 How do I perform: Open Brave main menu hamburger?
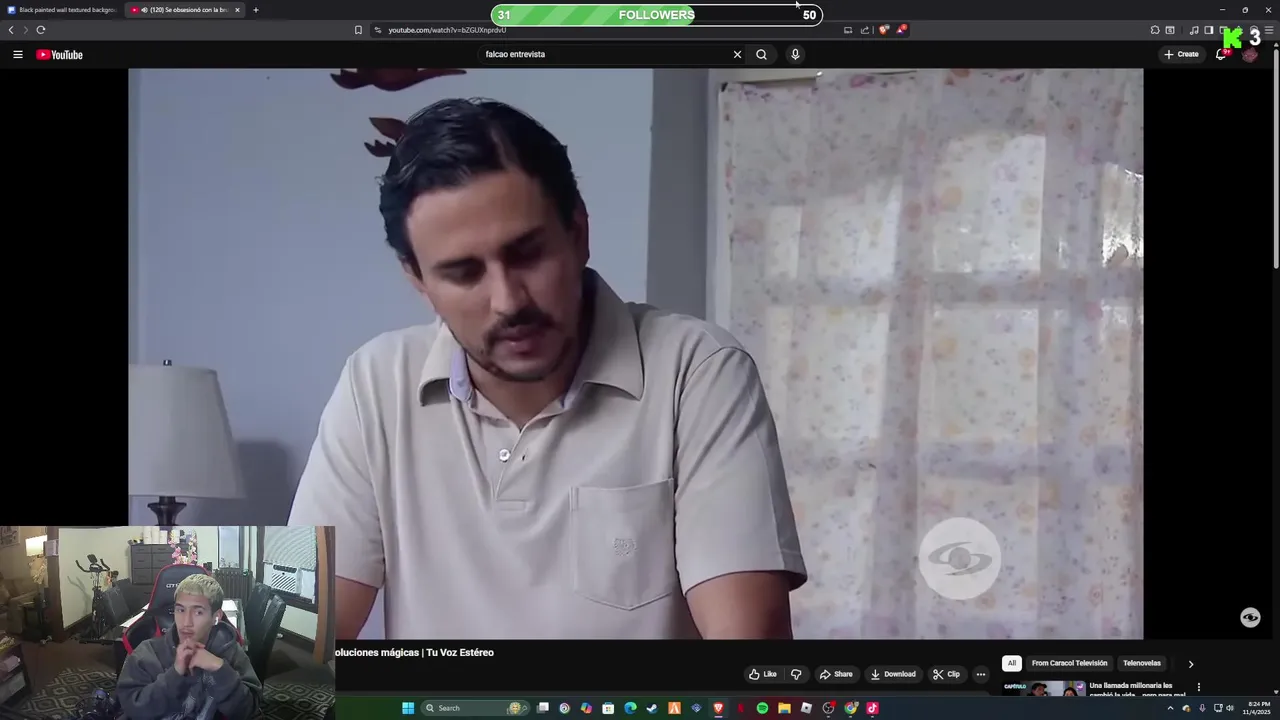pos(1269,30)
